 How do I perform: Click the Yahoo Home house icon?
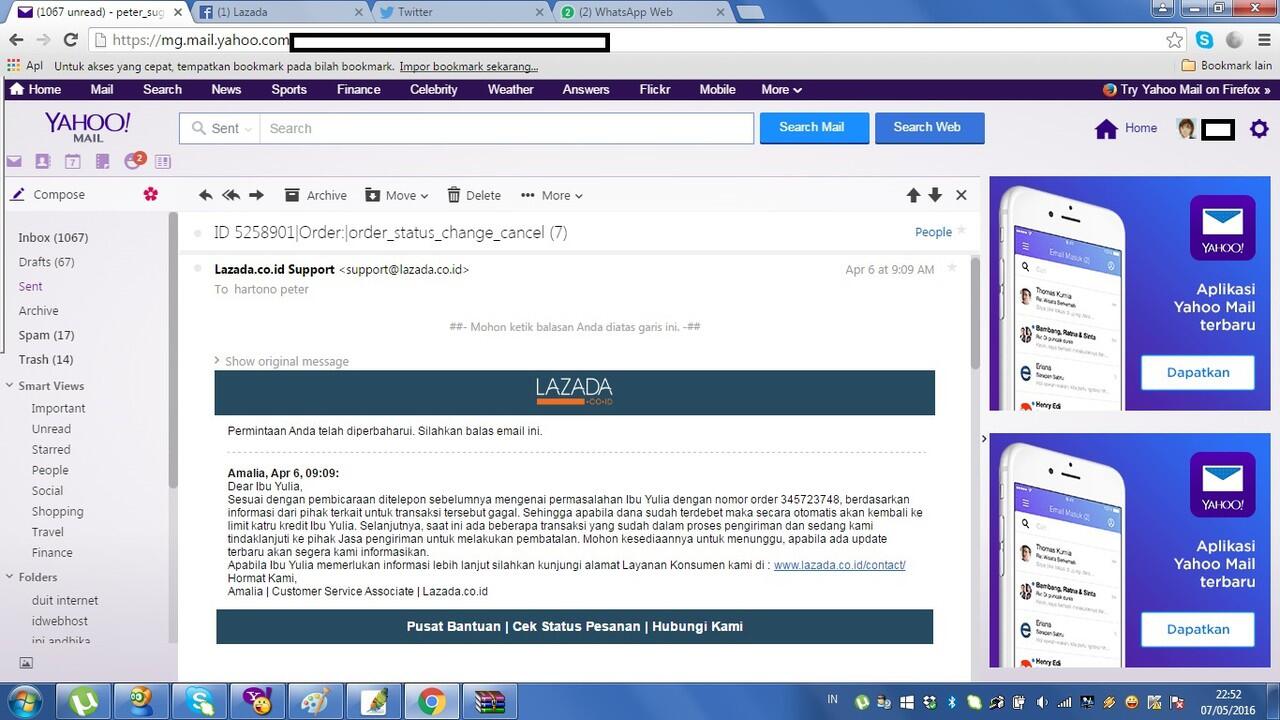(1106, 128)
